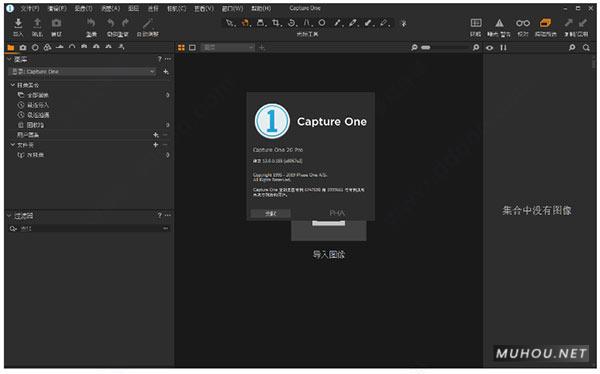Toggle the orange multi-view grid icon
The width and height of the screenshot is (600, 374).
click(x=181, y=47)
